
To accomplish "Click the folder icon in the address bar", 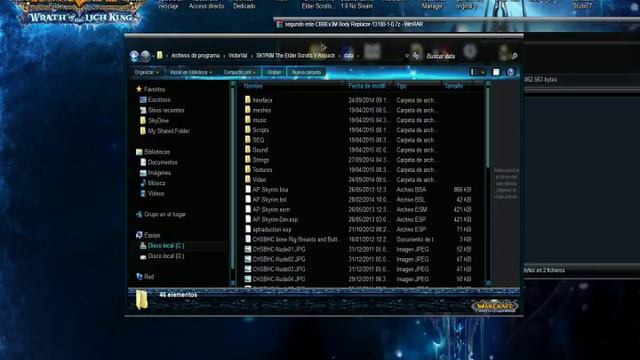I will (x=160, y=55).
